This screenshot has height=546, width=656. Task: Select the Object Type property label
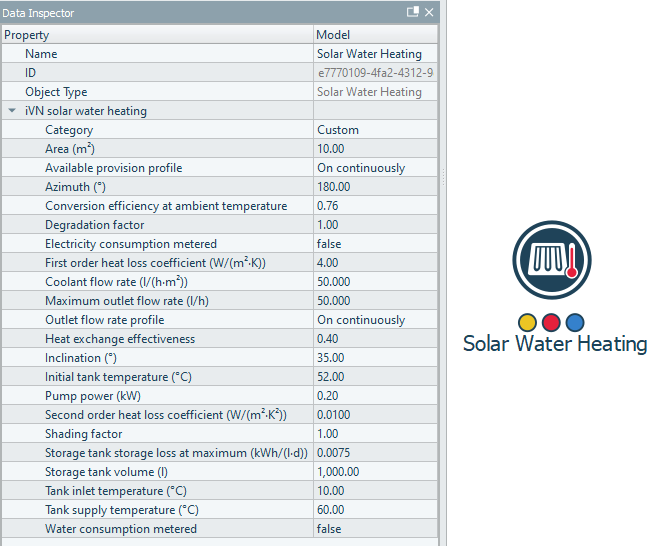[x=56, y=92]
